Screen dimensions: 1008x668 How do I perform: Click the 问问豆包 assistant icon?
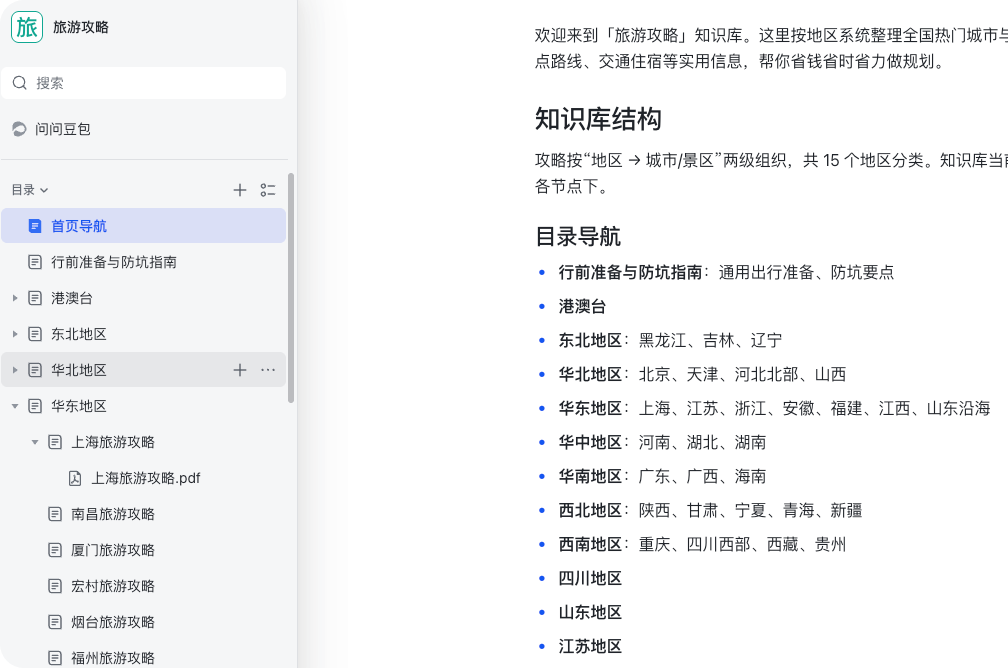point(19,129)
